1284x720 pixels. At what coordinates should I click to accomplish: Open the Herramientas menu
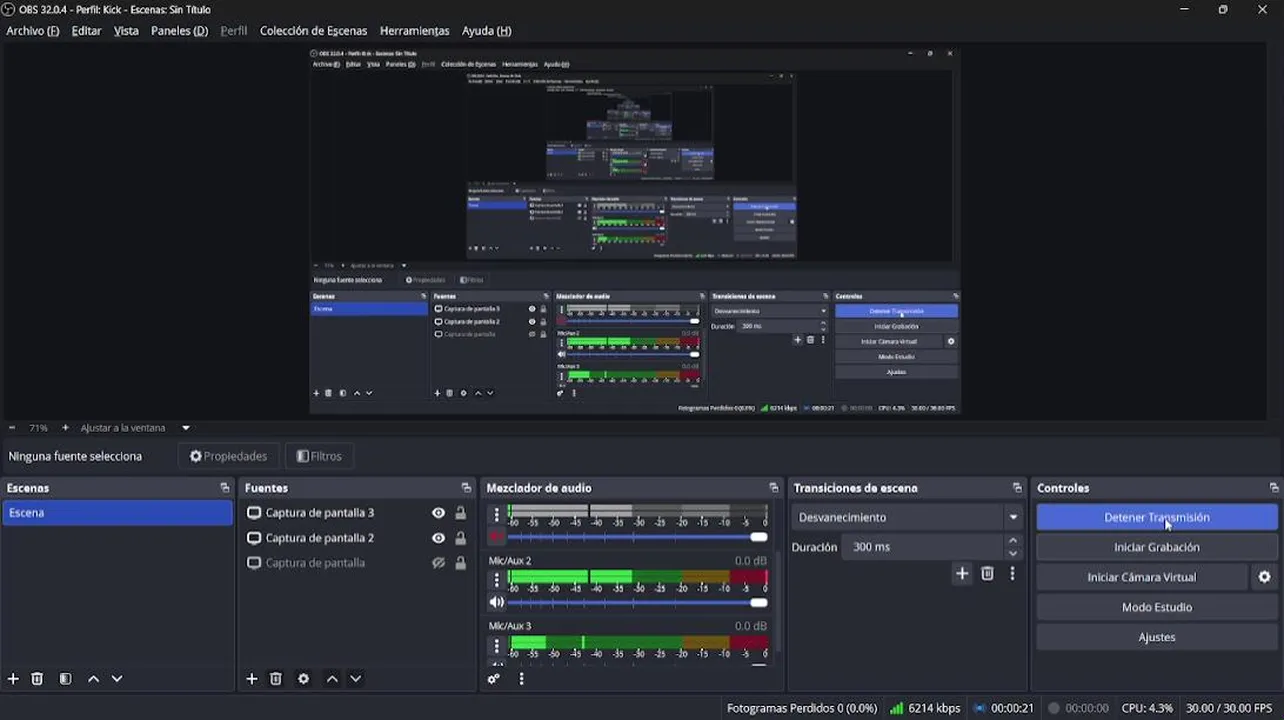tap(414, 31)
